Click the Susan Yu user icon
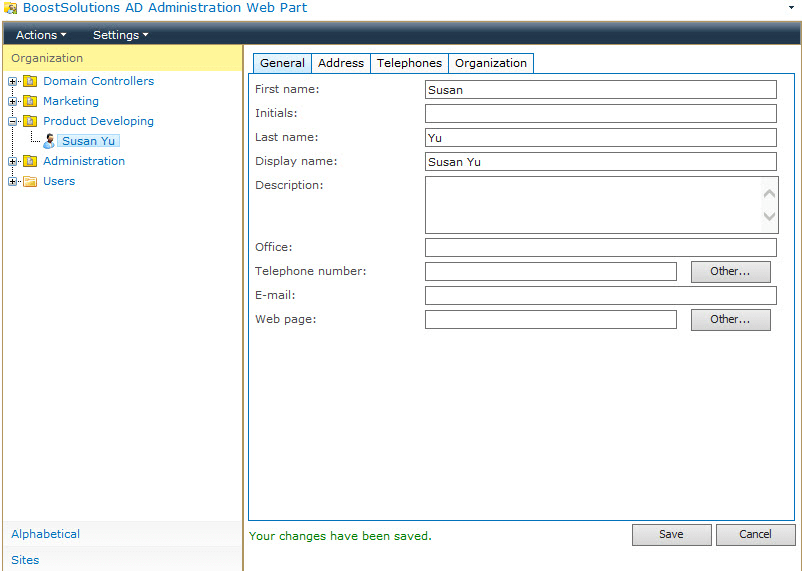This screenshot has width=802, height=571. click(49, 141)
